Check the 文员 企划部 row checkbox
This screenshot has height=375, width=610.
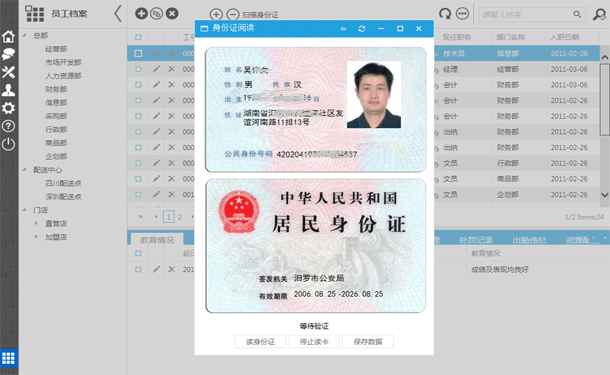138,194
